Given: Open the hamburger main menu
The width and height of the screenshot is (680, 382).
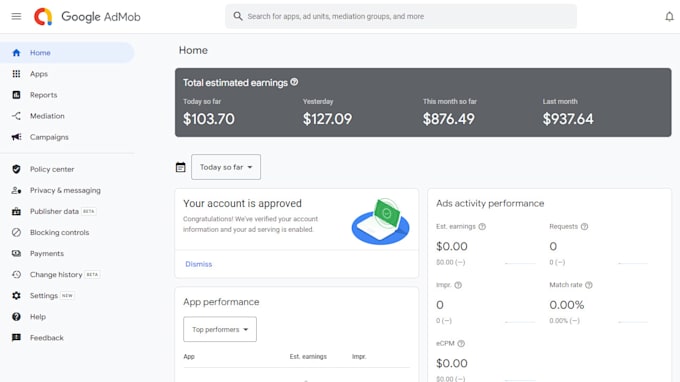Looking at the screenshot, I should 16,16.
